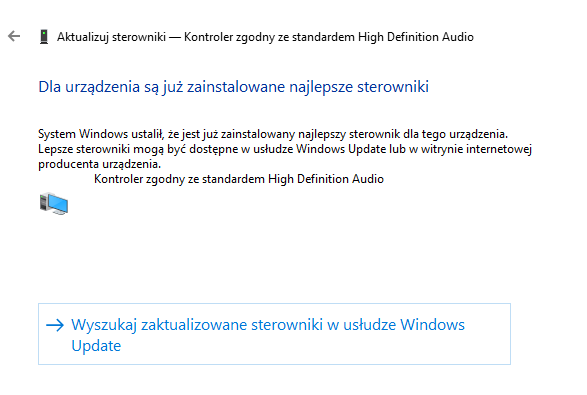Image resolution: width=587 pixels, height=395 pixels.
Task: Click the Aktualizuj sterowniki title text
Action: pos(112,37)
